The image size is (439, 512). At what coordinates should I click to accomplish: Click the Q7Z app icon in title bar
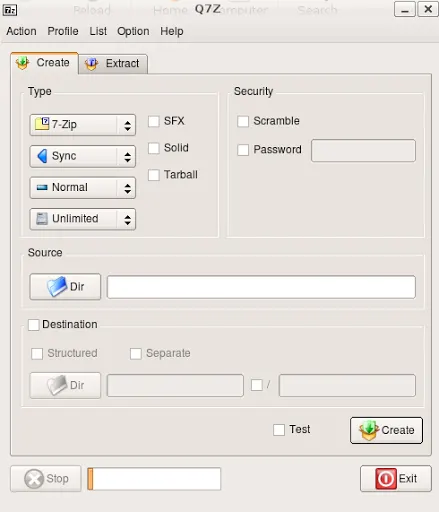(x=10, y=10)
